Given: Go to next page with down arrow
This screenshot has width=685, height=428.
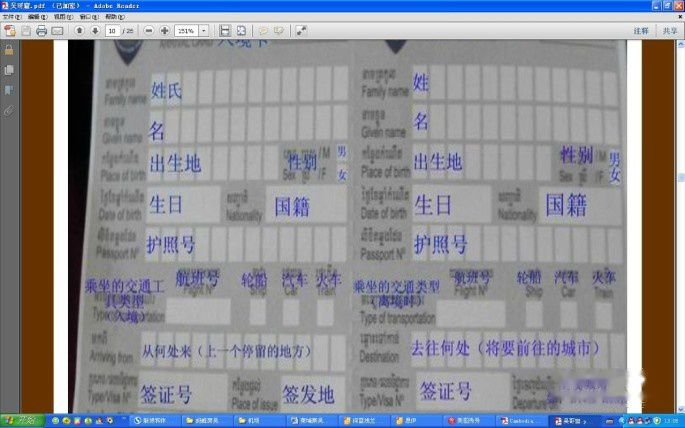Looking at the screenshot, I should tap(95, 31).
